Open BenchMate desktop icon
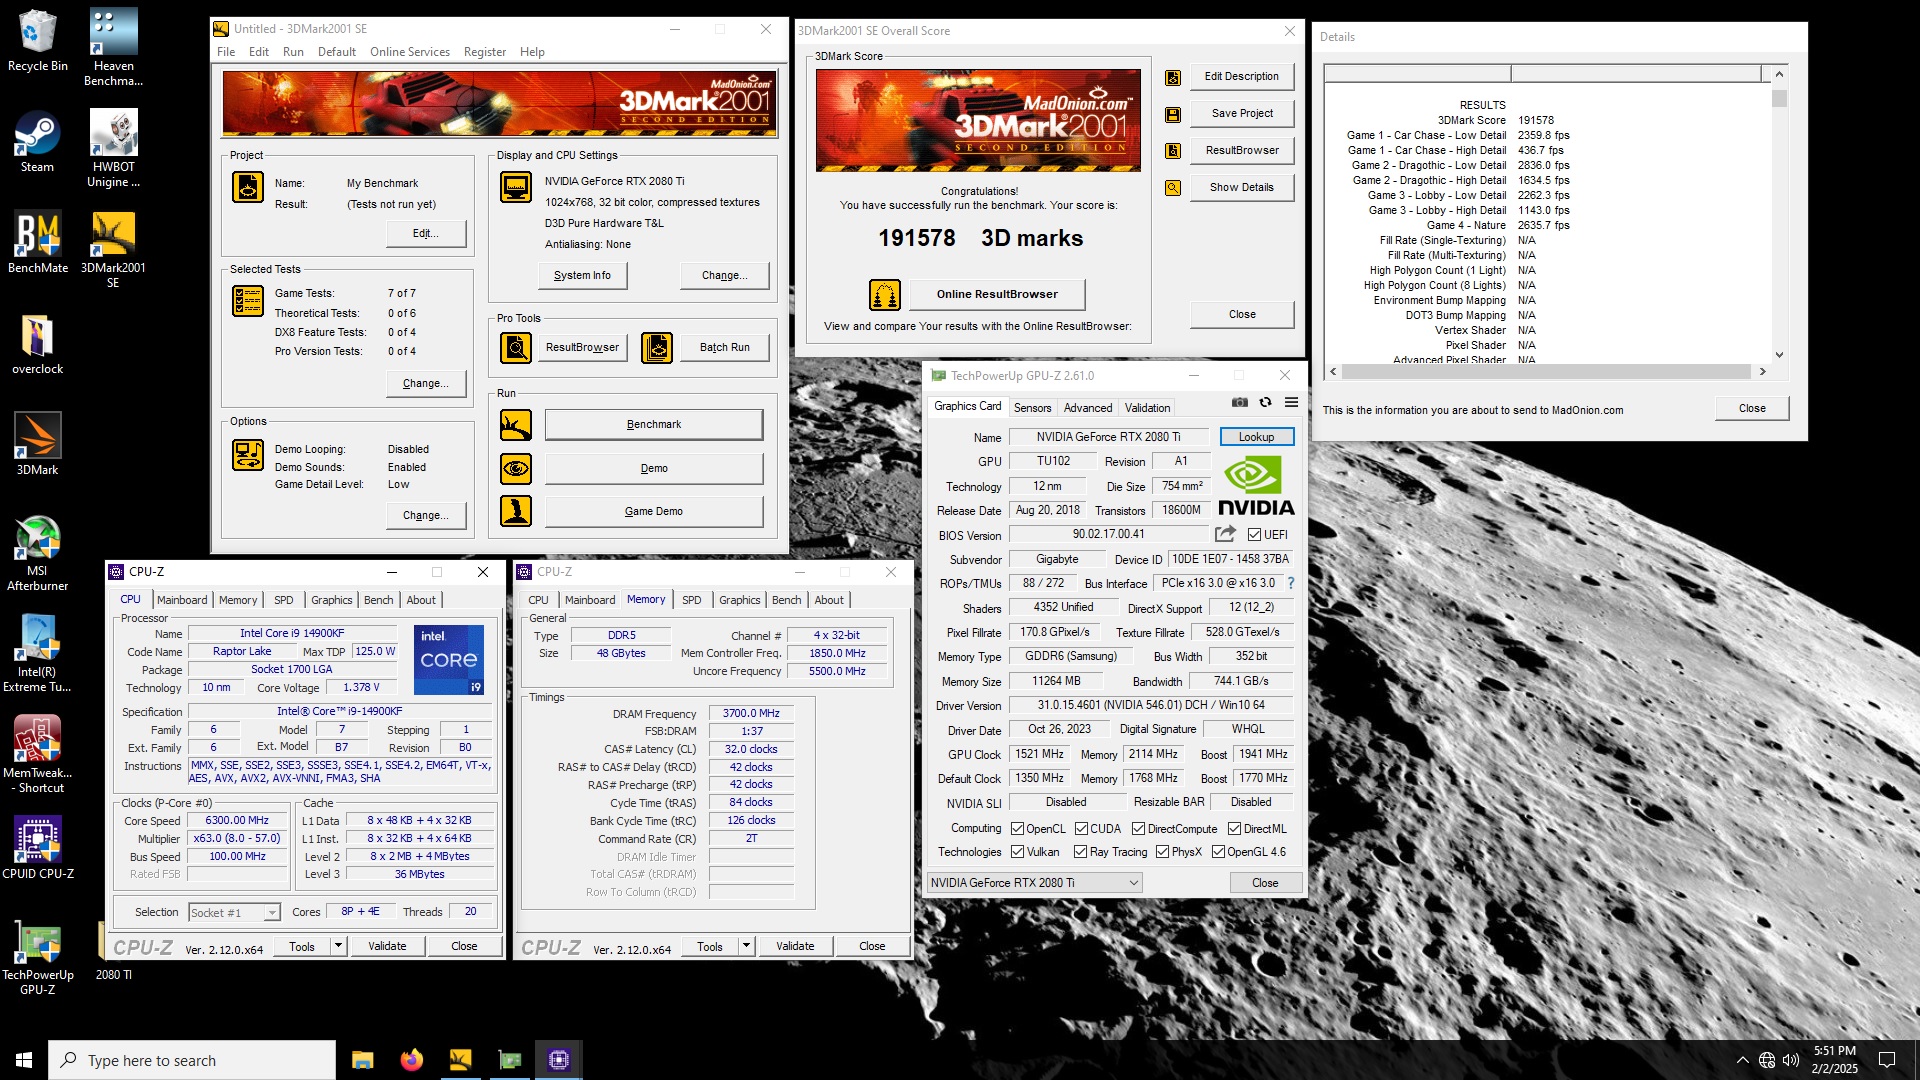1920x1080 pixels. click(37, 242)
